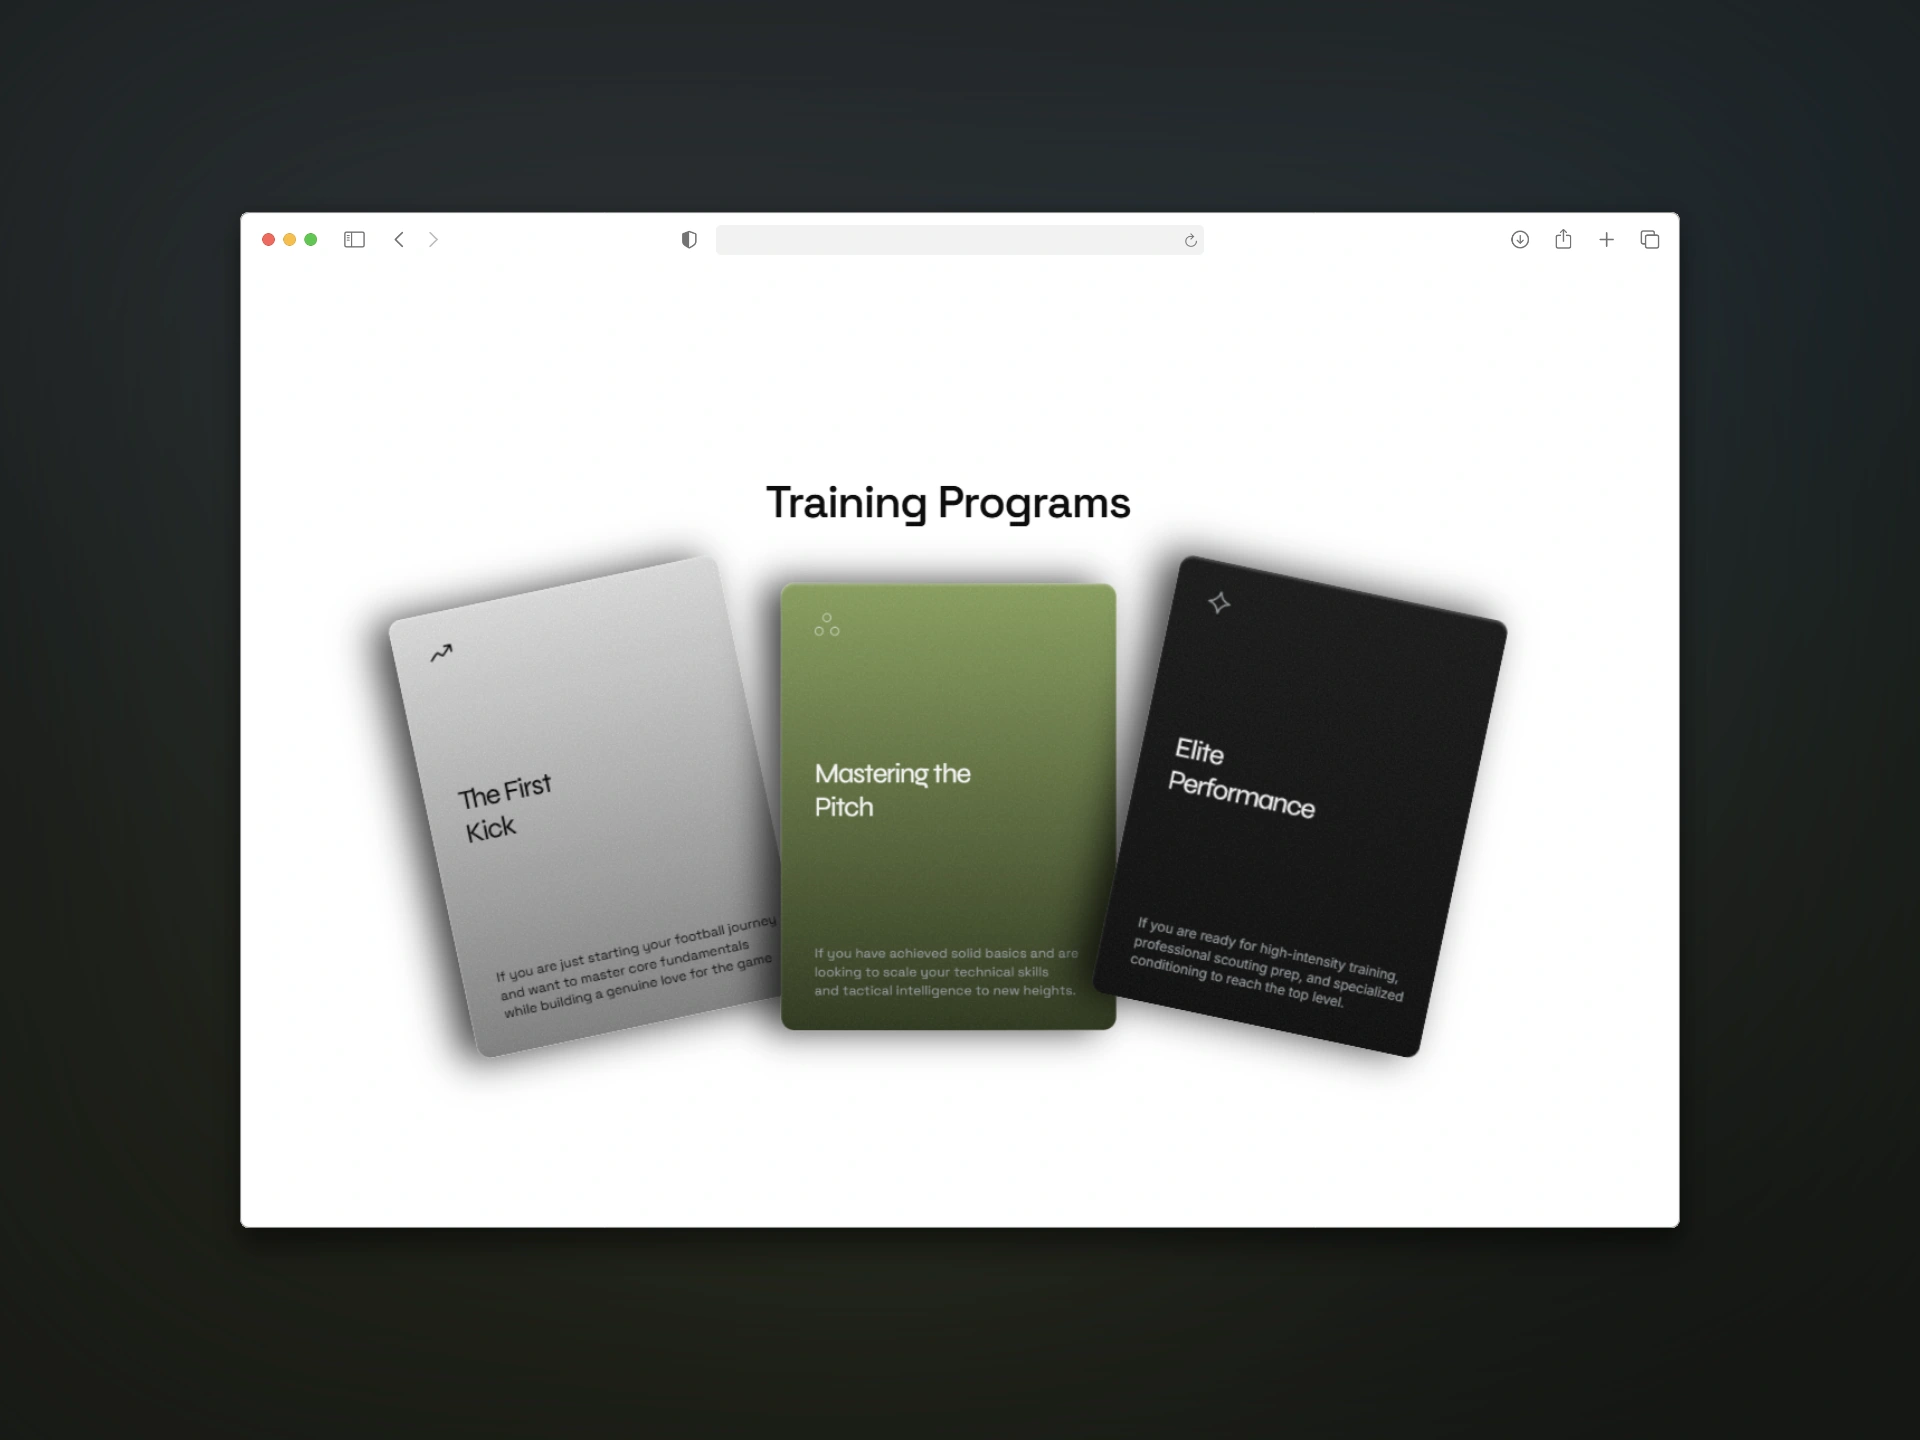Open the downloads icon in toolbar
This screenshot has width=1920, height=1440.
[x=1520, y=240]
